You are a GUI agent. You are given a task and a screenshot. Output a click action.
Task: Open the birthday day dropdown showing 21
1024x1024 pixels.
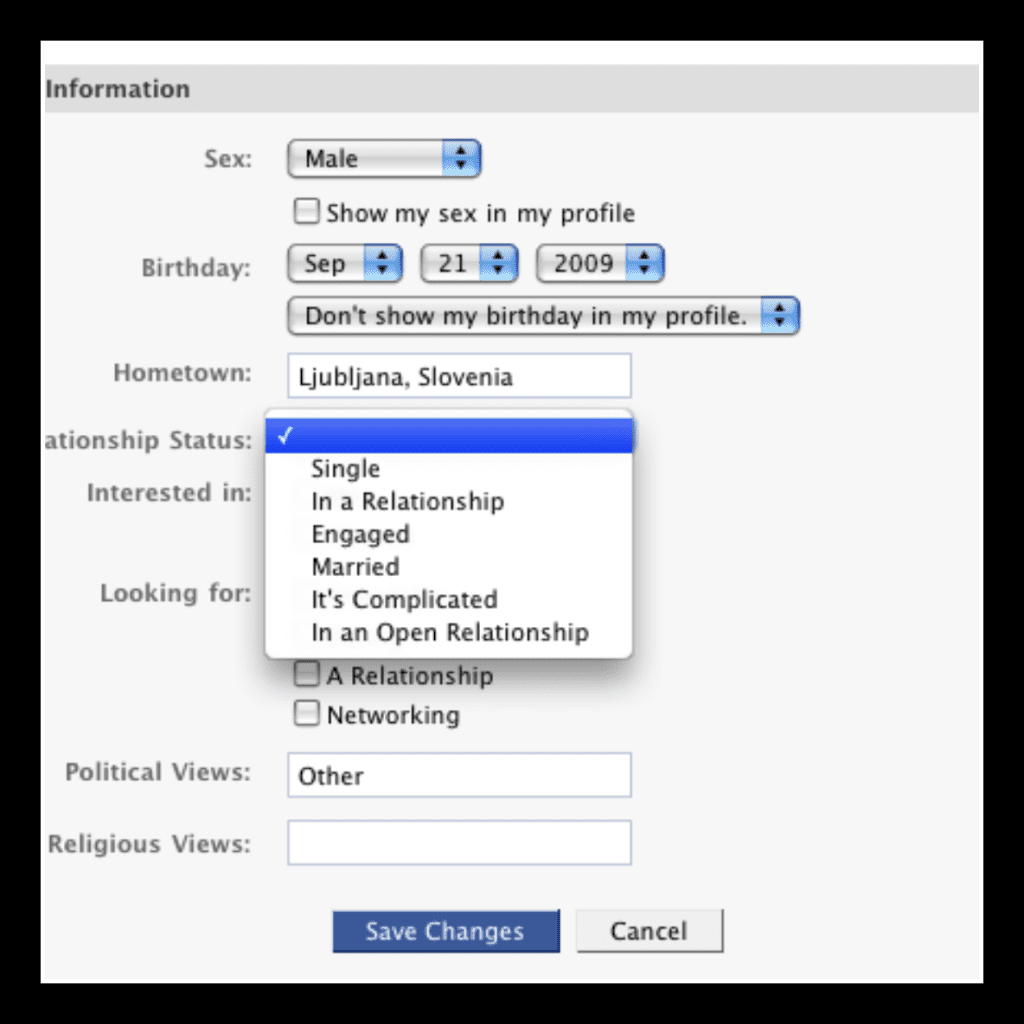(x=469, y=263)
